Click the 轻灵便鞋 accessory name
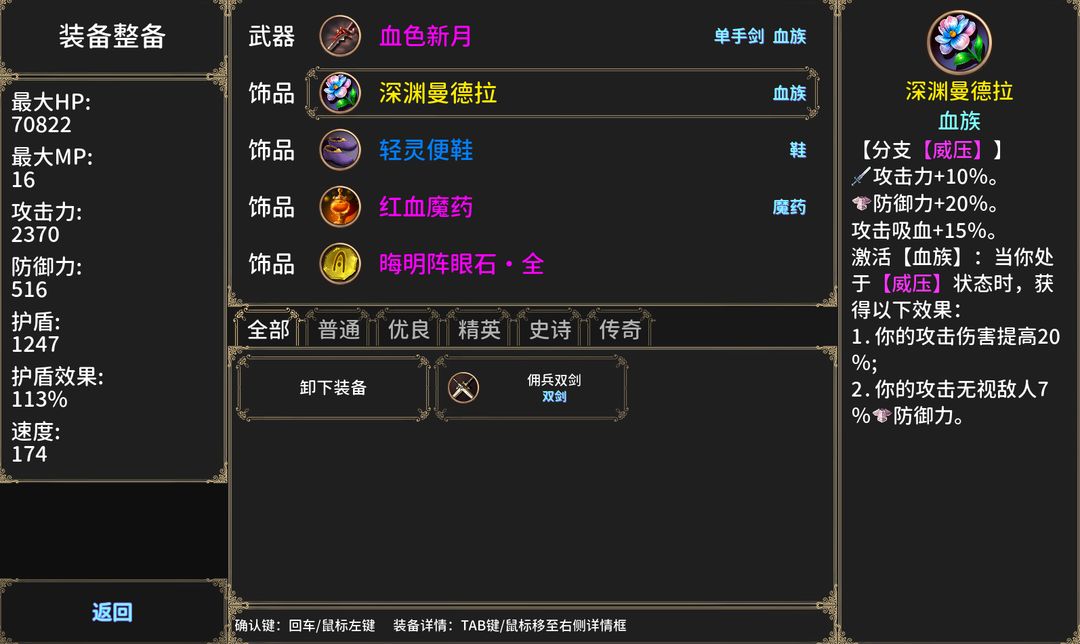 426,150
